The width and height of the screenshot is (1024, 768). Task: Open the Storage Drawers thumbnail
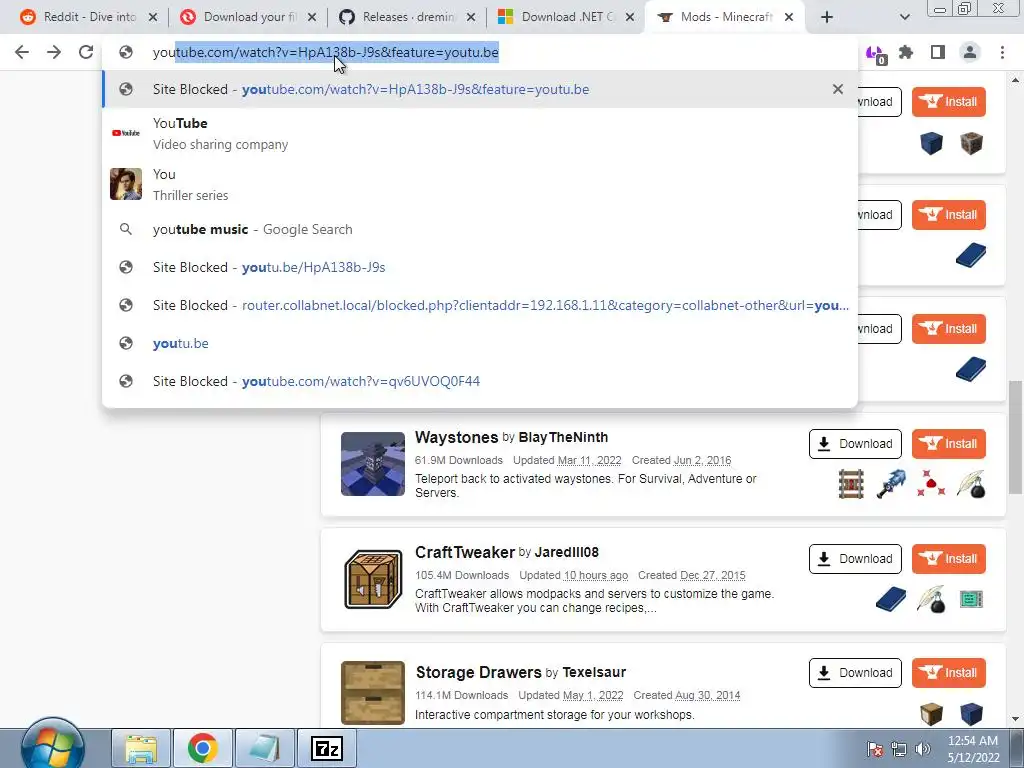point(373,692)
